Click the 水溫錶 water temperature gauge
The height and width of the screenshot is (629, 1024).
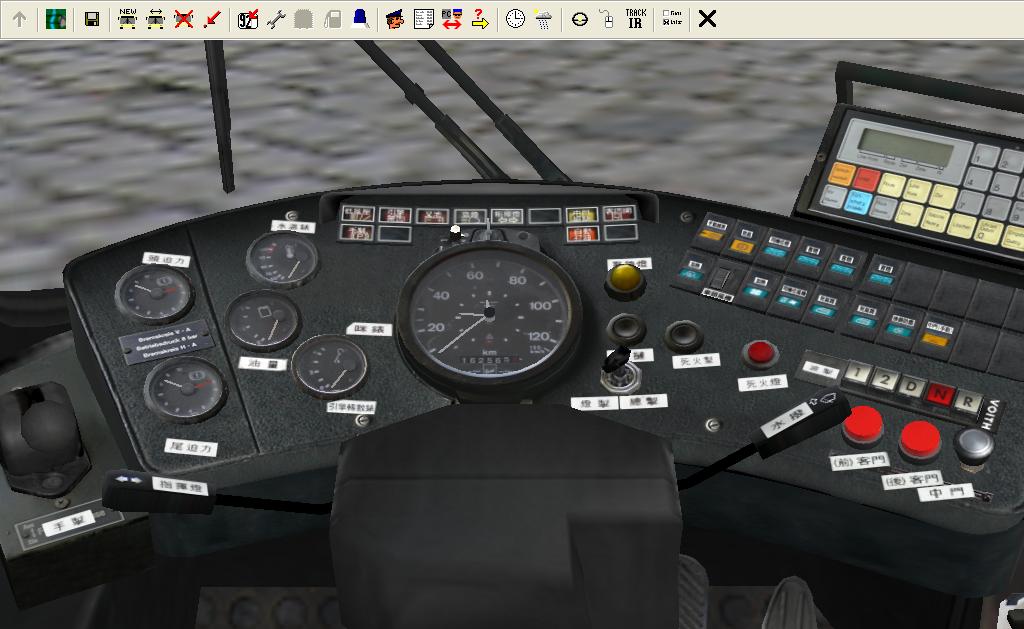[x=282, y=260]
